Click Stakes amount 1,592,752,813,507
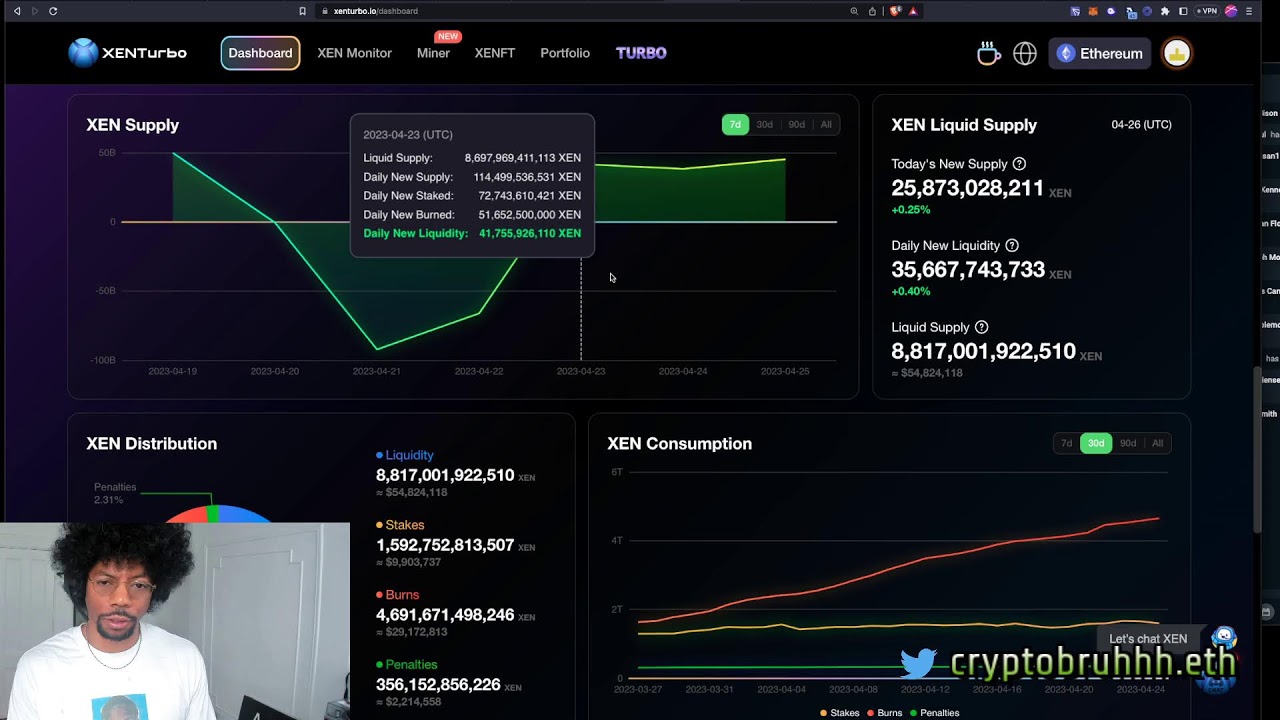Viewport: 1280px width, 720px height. click(445, 545)
